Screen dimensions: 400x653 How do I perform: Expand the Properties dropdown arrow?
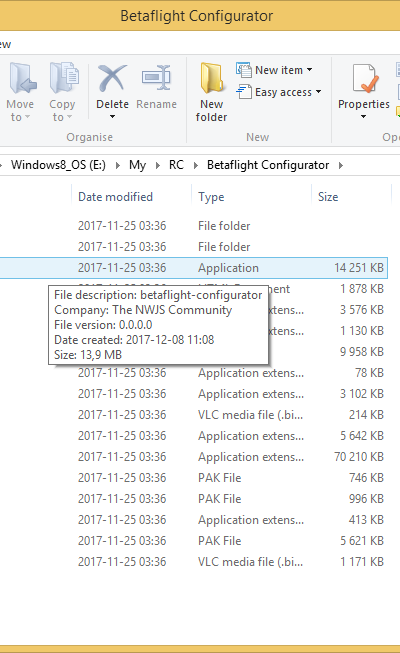pyautogui.click(x=364, y=117)
